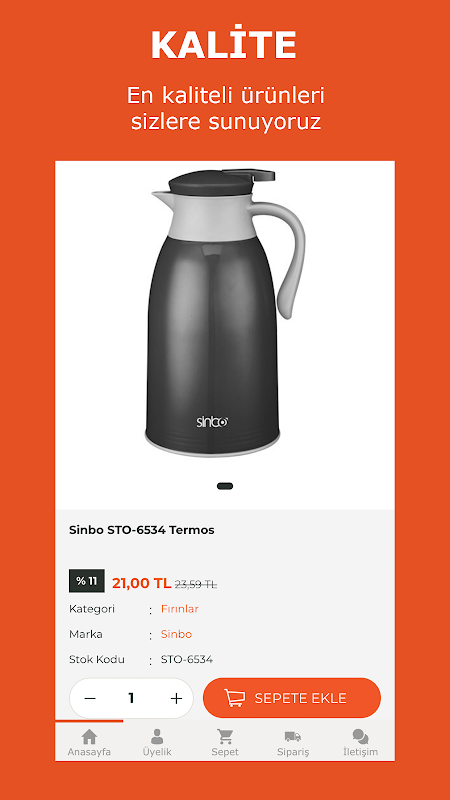Increase quantity with the plus button
This screenshot has height=800, width=450.
pyautogui.click(x=177, y=698)
